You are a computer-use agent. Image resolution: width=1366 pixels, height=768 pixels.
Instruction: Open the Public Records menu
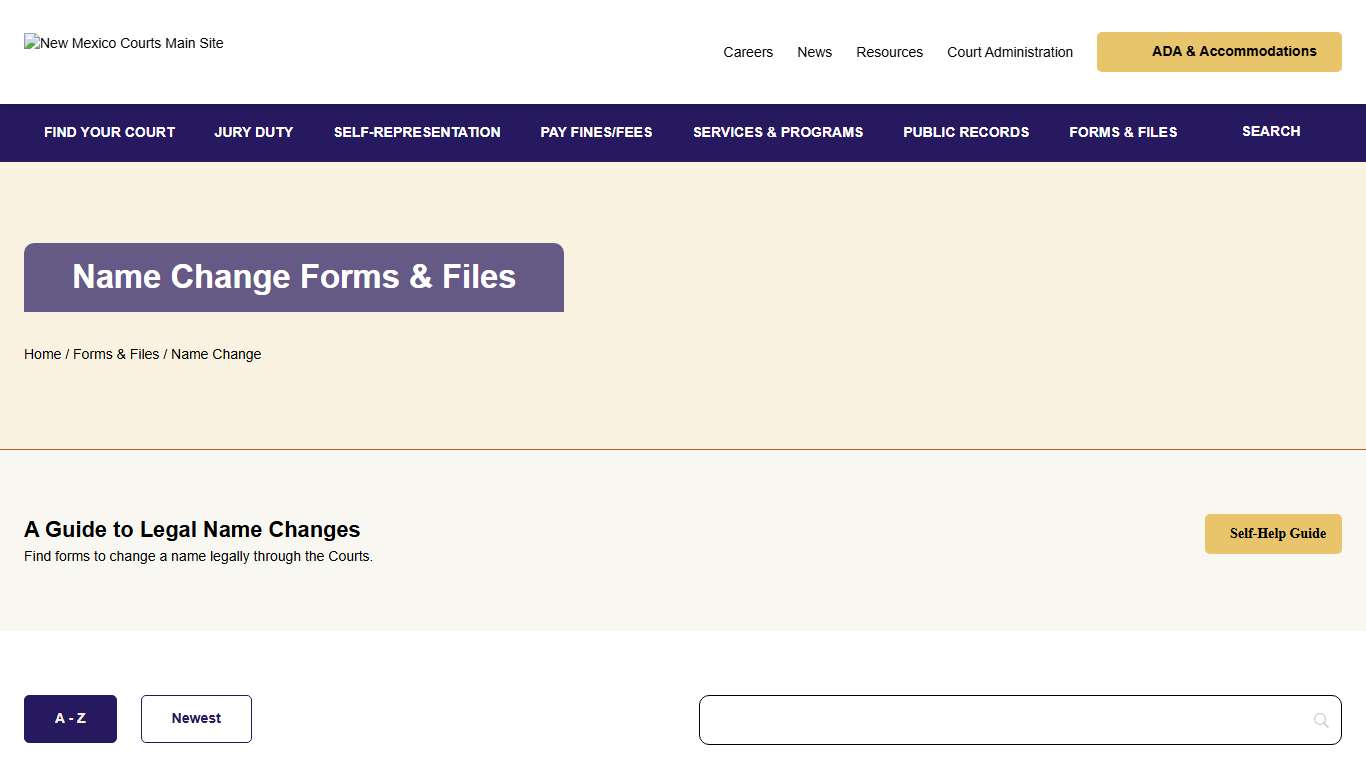(966, 132)
